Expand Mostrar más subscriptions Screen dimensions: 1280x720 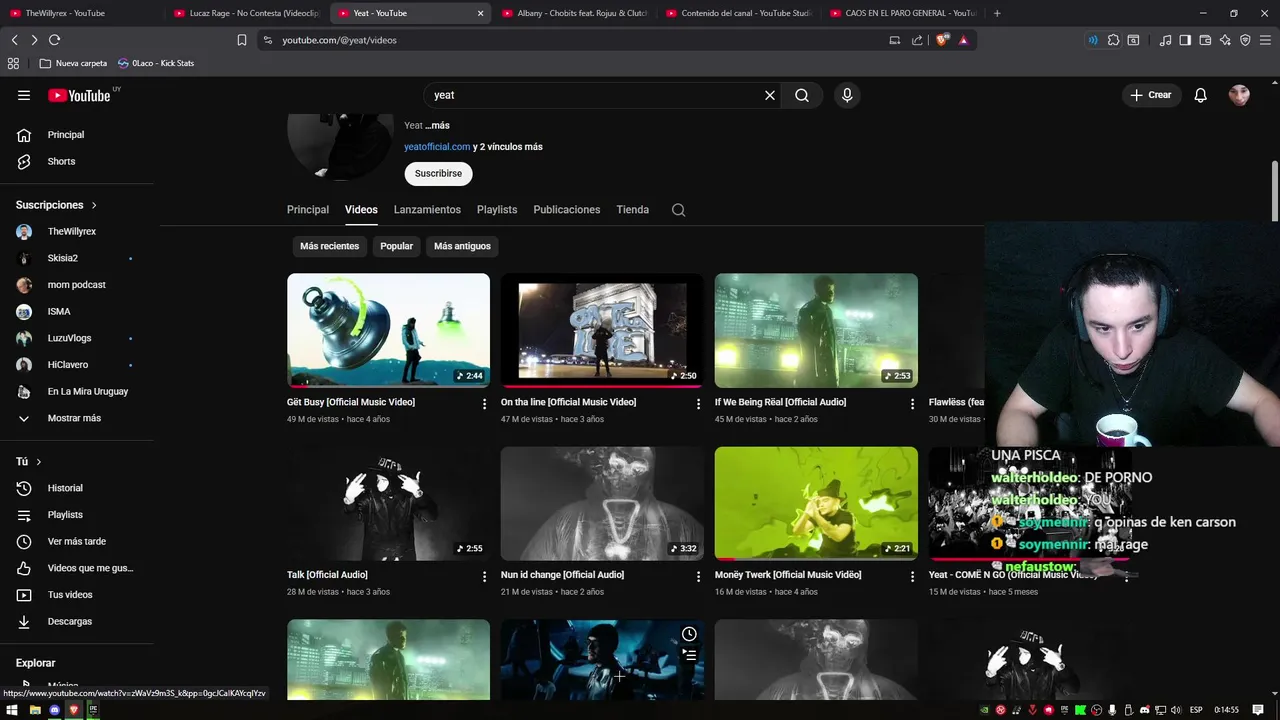(76, 418)
